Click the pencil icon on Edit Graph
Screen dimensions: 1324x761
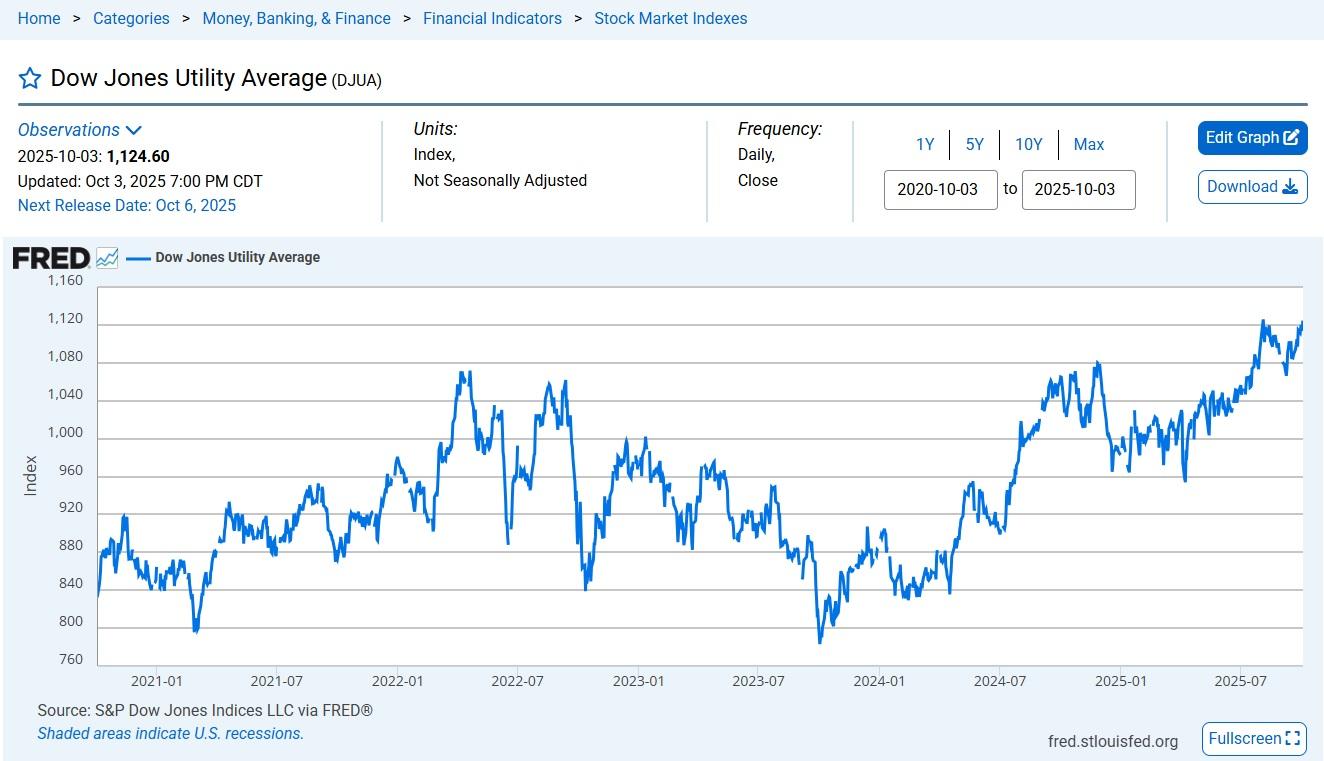(x=1291, y=138)
